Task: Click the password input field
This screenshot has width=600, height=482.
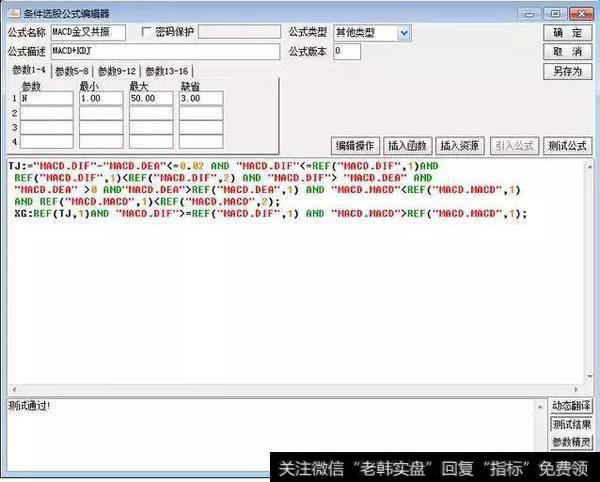Action: tap(239, 32)
